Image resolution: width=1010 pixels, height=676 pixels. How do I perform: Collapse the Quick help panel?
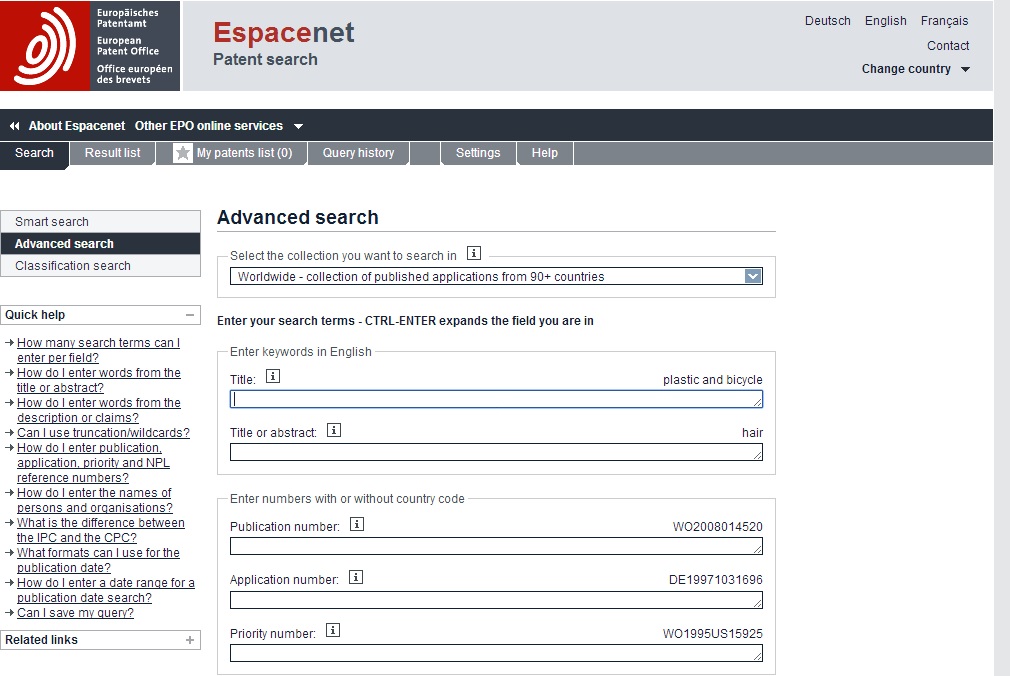point(190,315)
